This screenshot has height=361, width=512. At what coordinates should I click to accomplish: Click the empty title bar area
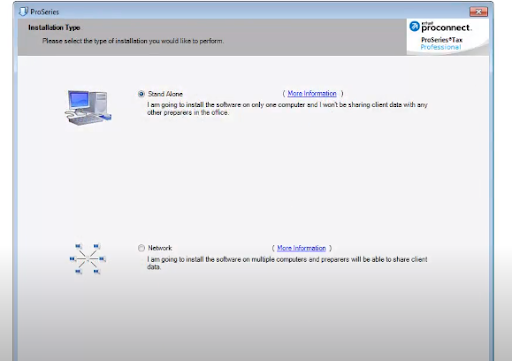[263, 12]
